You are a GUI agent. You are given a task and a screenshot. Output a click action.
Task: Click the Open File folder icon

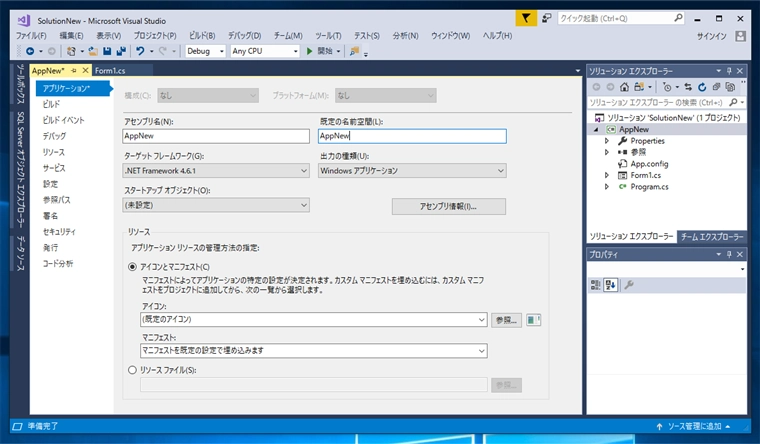click(x=93, y=51)
